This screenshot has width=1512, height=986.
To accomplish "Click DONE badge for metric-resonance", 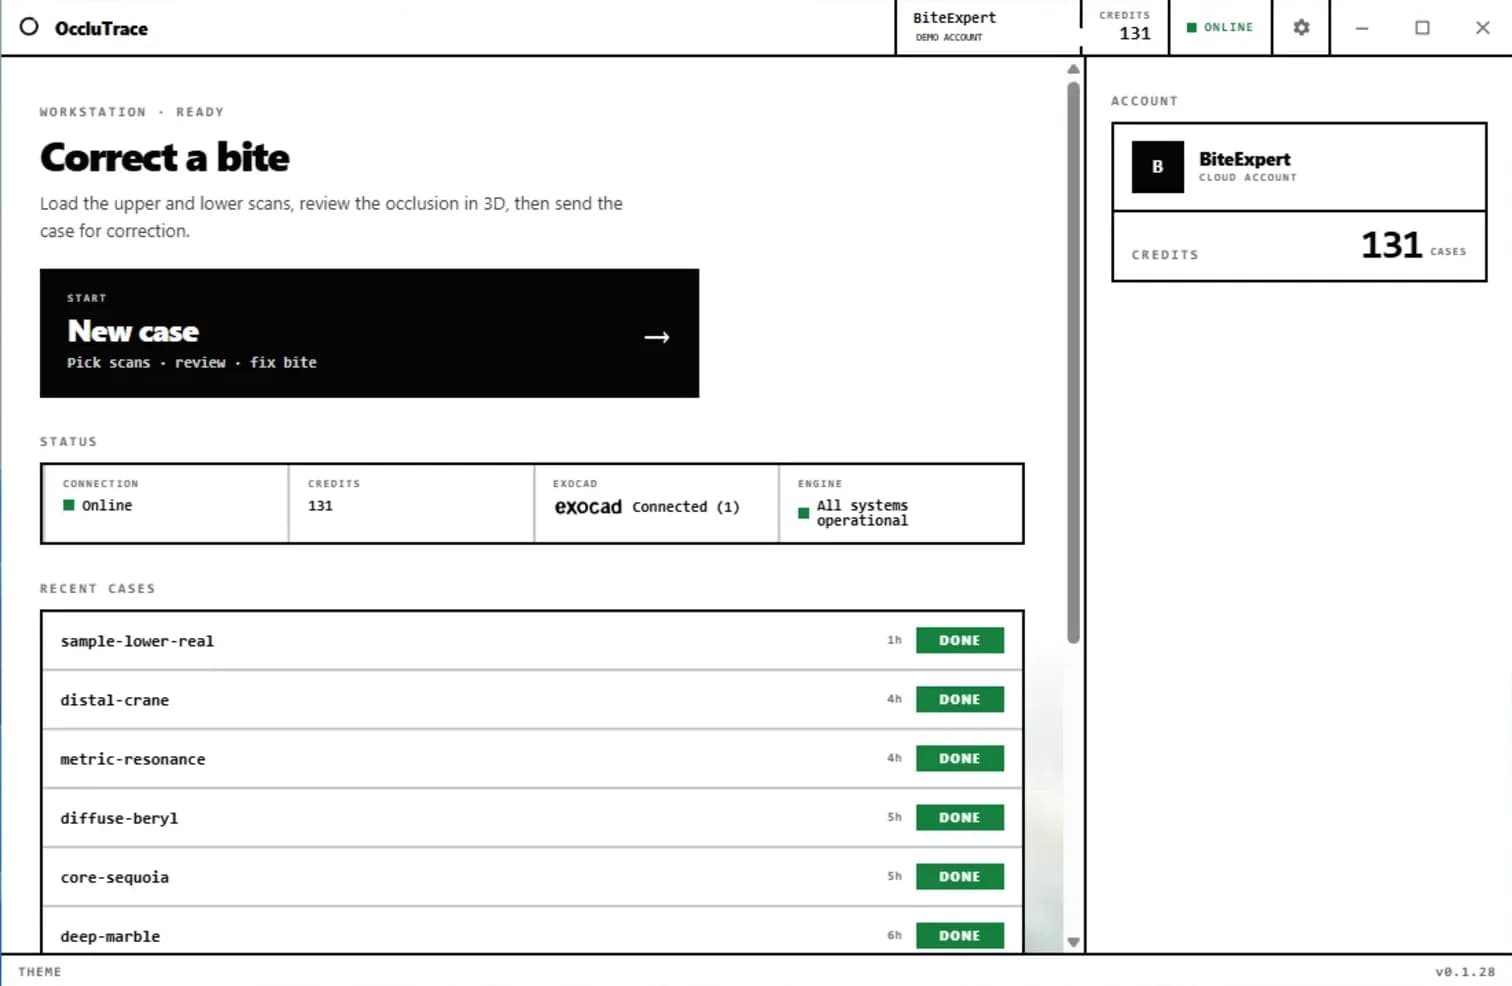I will [x=959, y=758].
